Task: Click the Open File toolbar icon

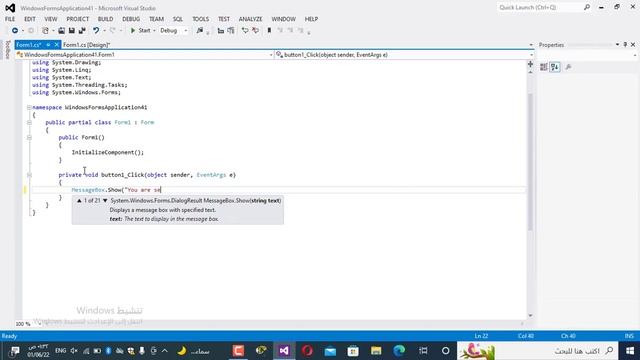Action: click(x=61, y=31)
